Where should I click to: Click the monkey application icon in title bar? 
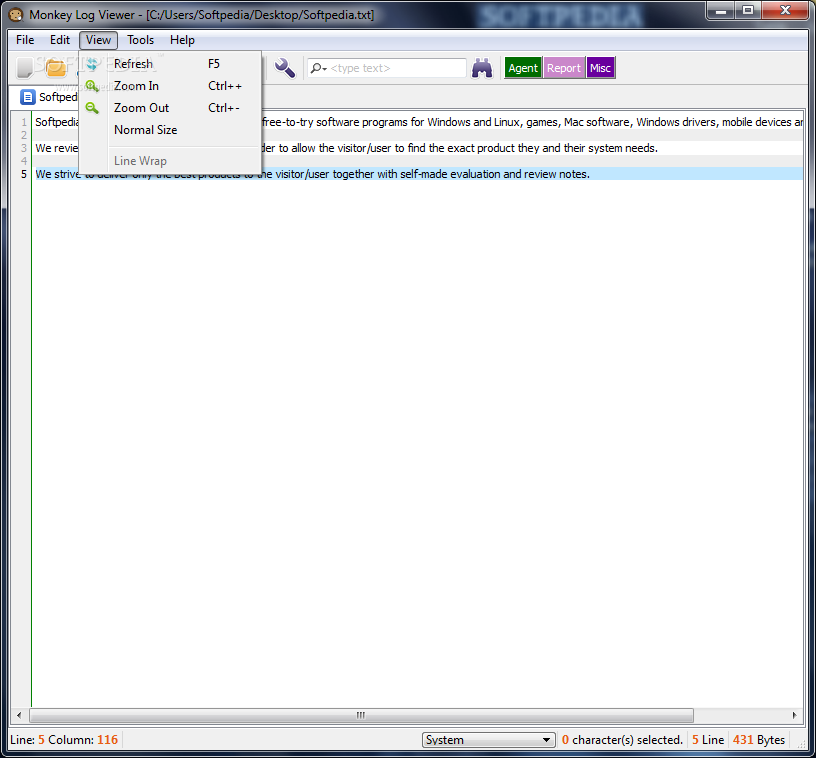click(16, 15)
